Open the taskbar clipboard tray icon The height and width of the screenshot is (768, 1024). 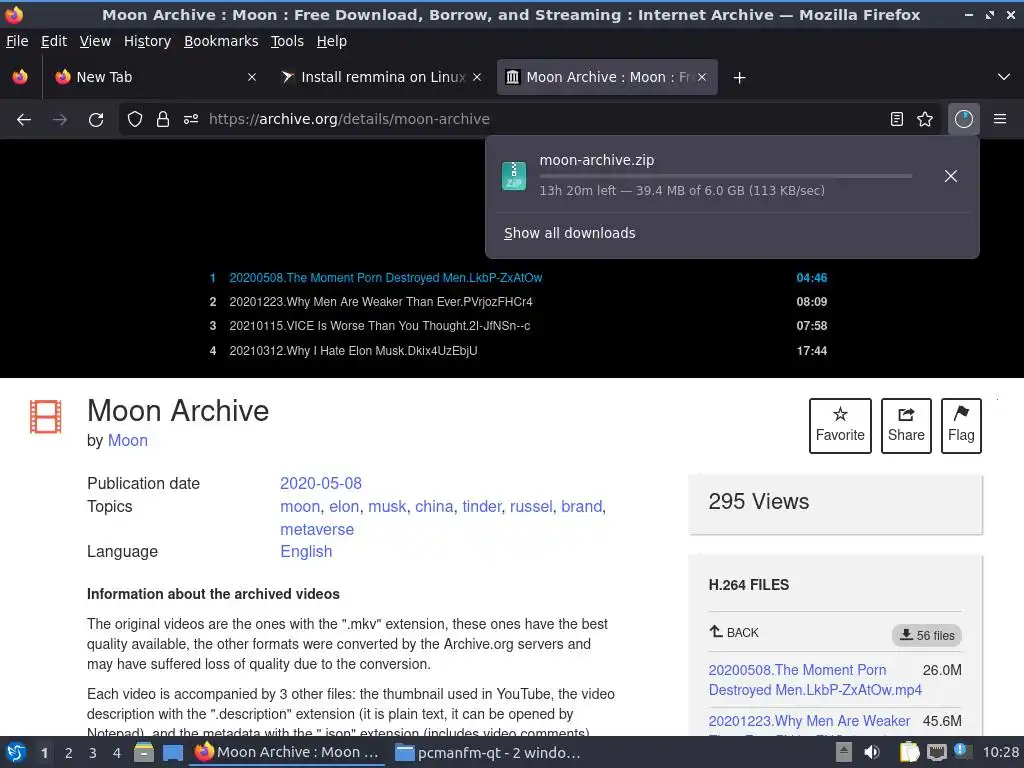[x=909, y=753]
